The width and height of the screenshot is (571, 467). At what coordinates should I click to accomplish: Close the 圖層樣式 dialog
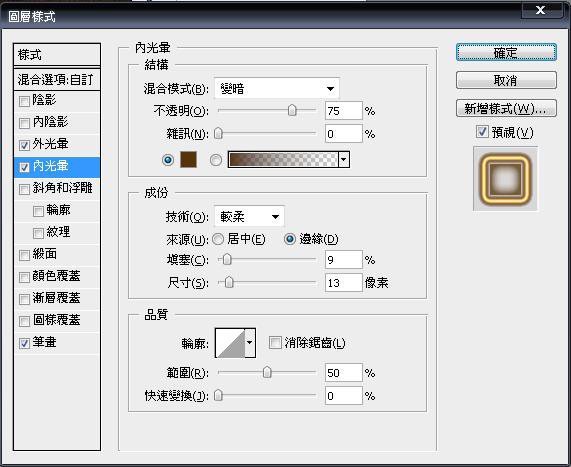tap(540, 10)
